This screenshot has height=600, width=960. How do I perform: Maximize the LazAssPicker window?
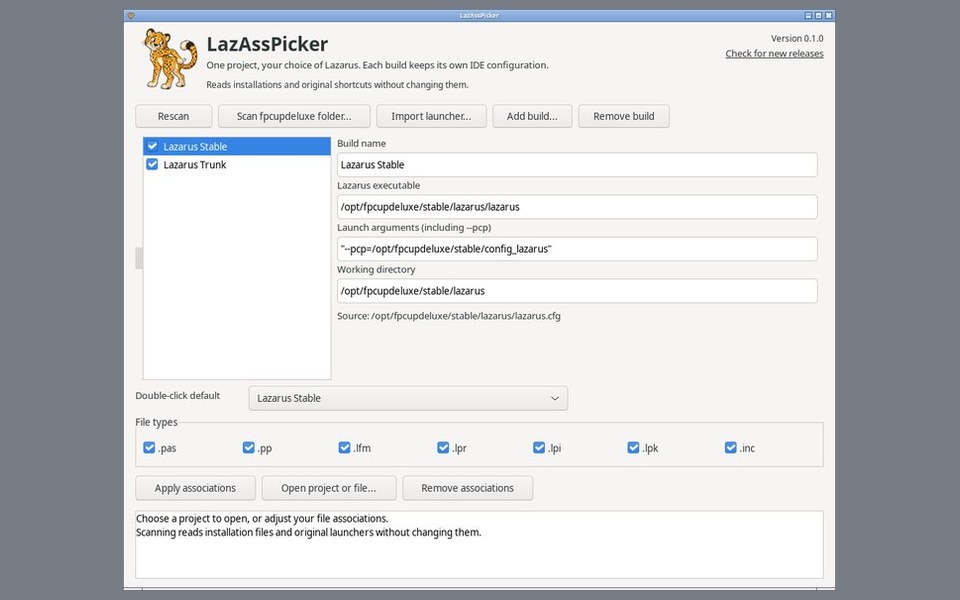(x=818, y=15)
